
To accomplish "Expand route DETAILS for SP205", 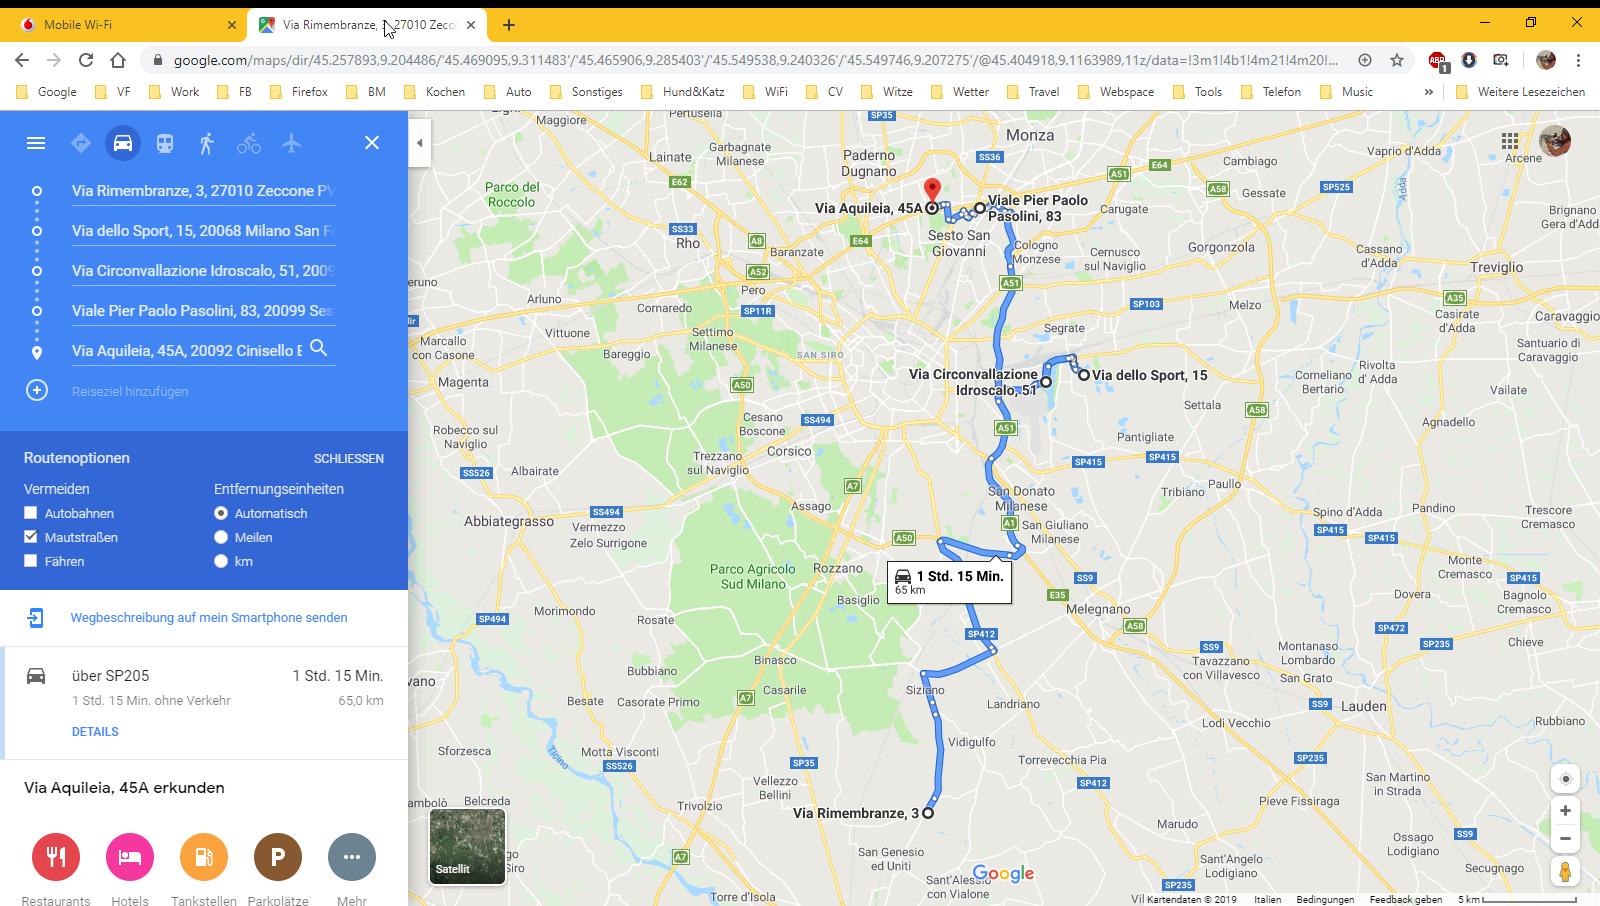I will point(95,732).
